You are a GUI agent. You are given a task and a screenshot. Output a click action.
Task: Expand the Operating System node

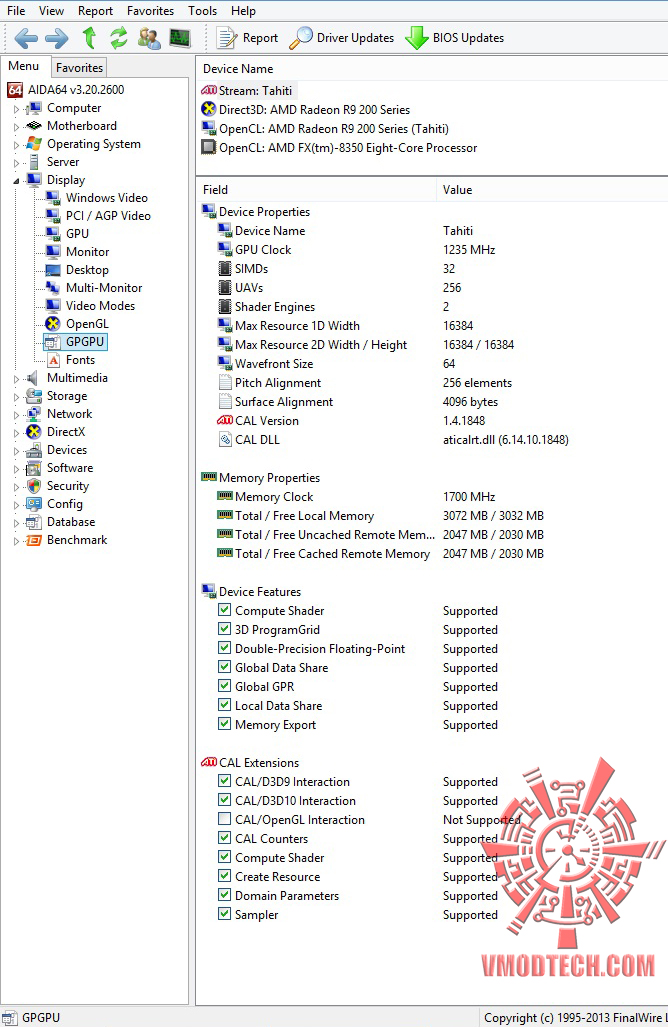click(x=16, y=145)
